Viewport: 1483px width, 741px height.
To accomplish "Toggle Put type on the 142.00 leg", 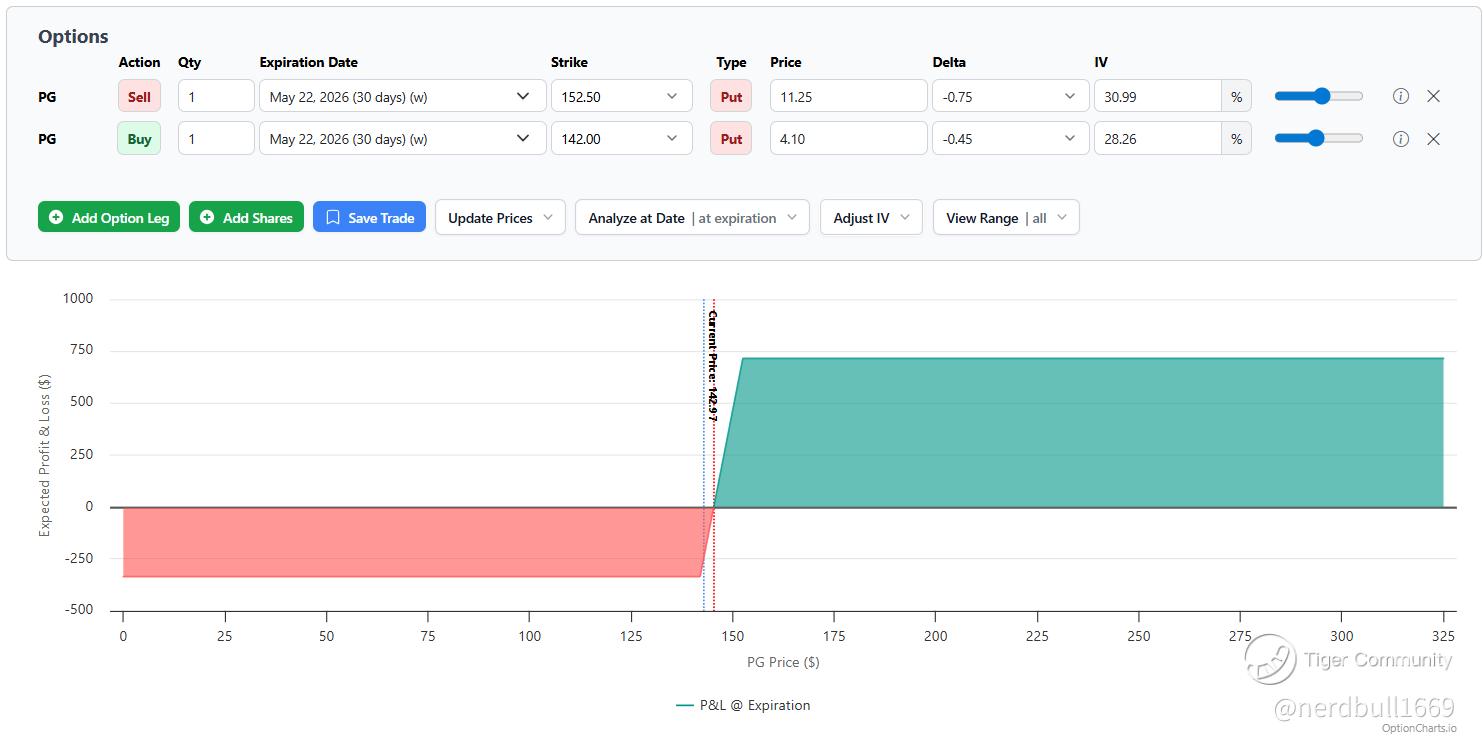I will click(731, 139).
